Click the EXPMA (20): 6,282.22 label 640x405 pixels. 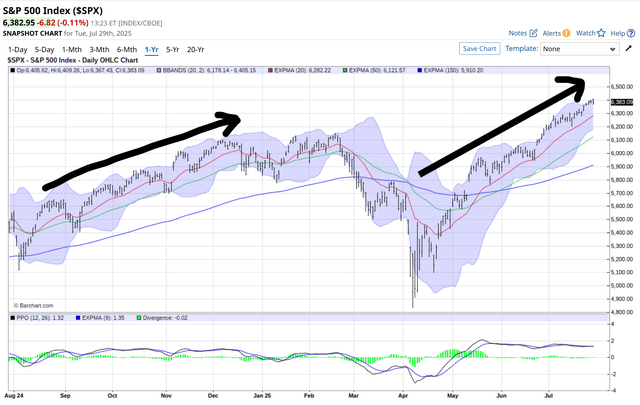[x=302, y=71]
